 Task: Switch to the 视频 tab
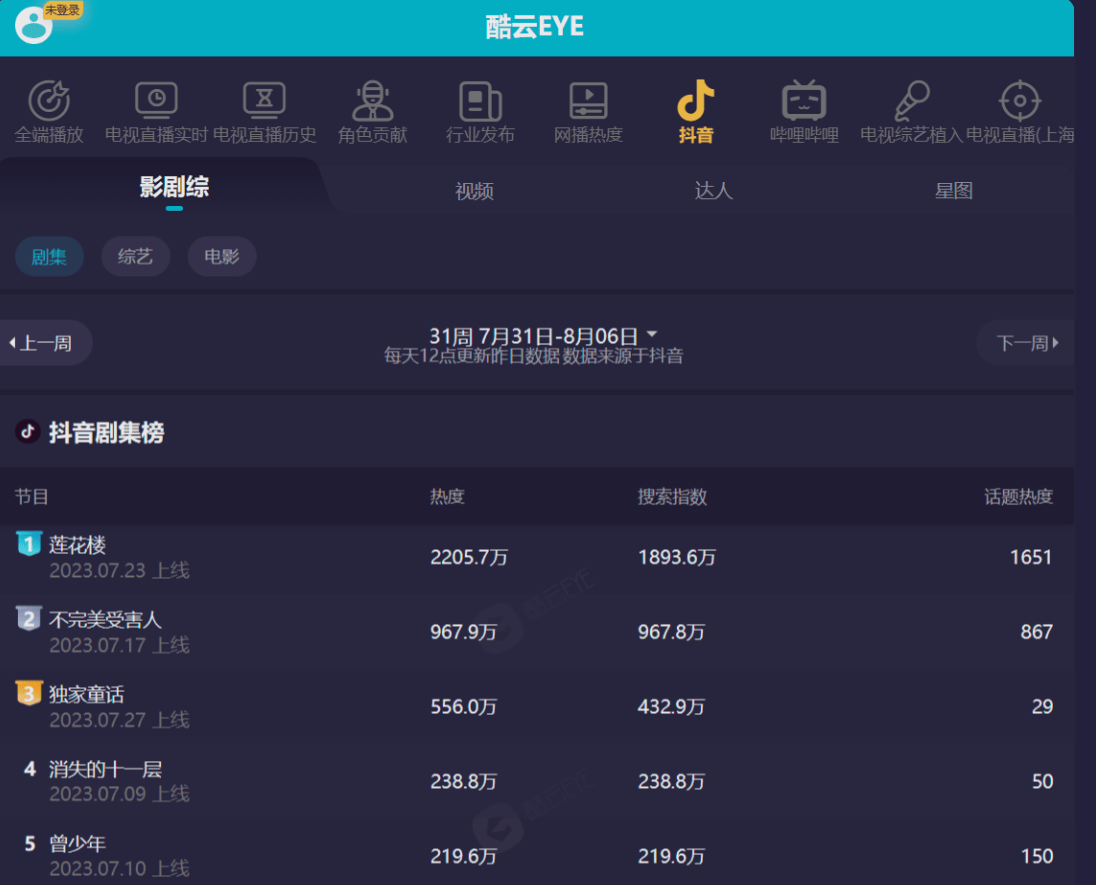(474, 191)
